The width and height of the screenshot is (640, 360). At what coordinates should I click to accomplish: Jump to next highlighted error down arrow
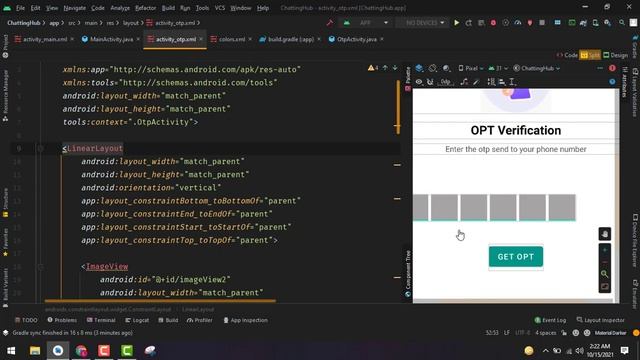click(395, 68)
